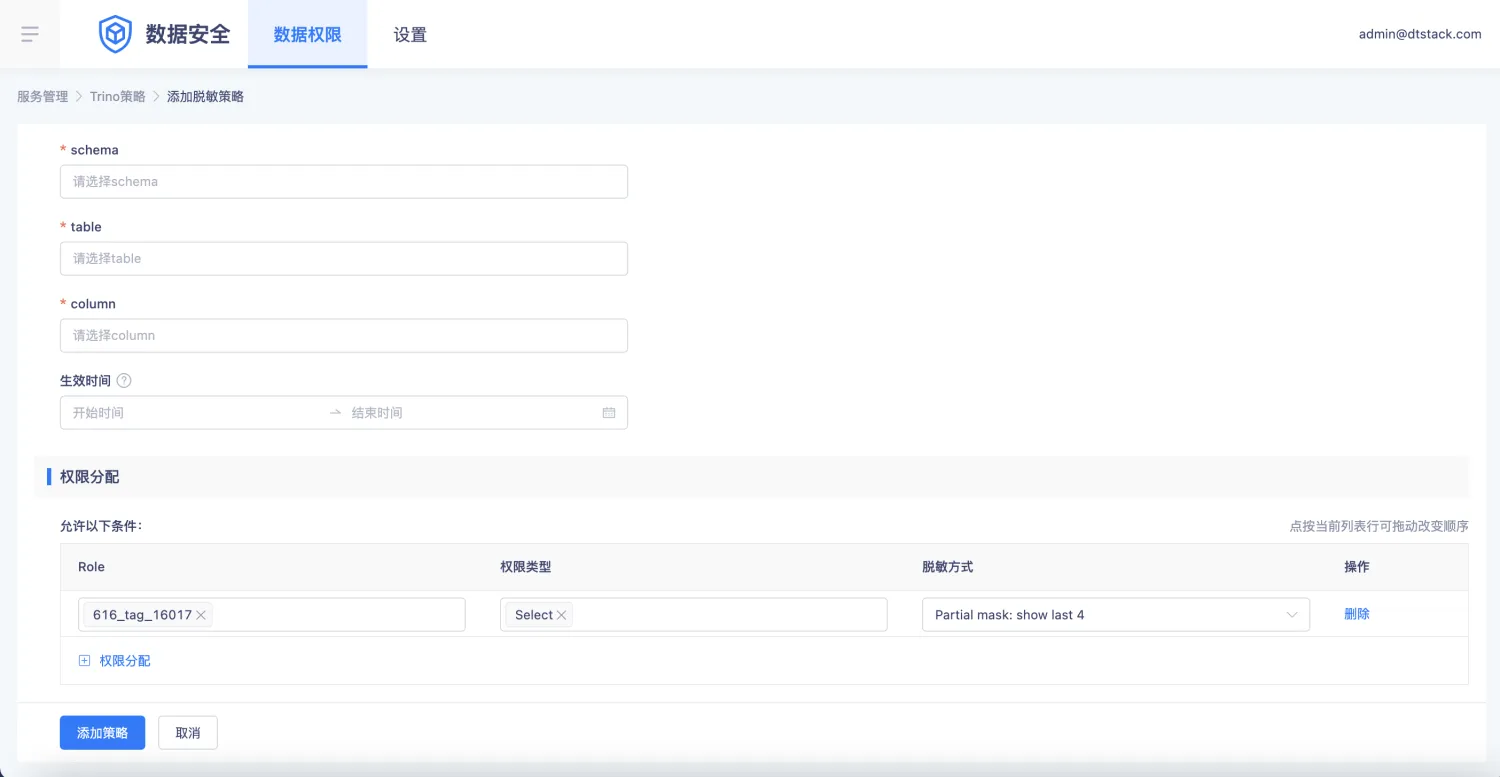Viewport: 1500px width, 777px height.
Task: Open the column selection dropdown
Action: point(343,336)
